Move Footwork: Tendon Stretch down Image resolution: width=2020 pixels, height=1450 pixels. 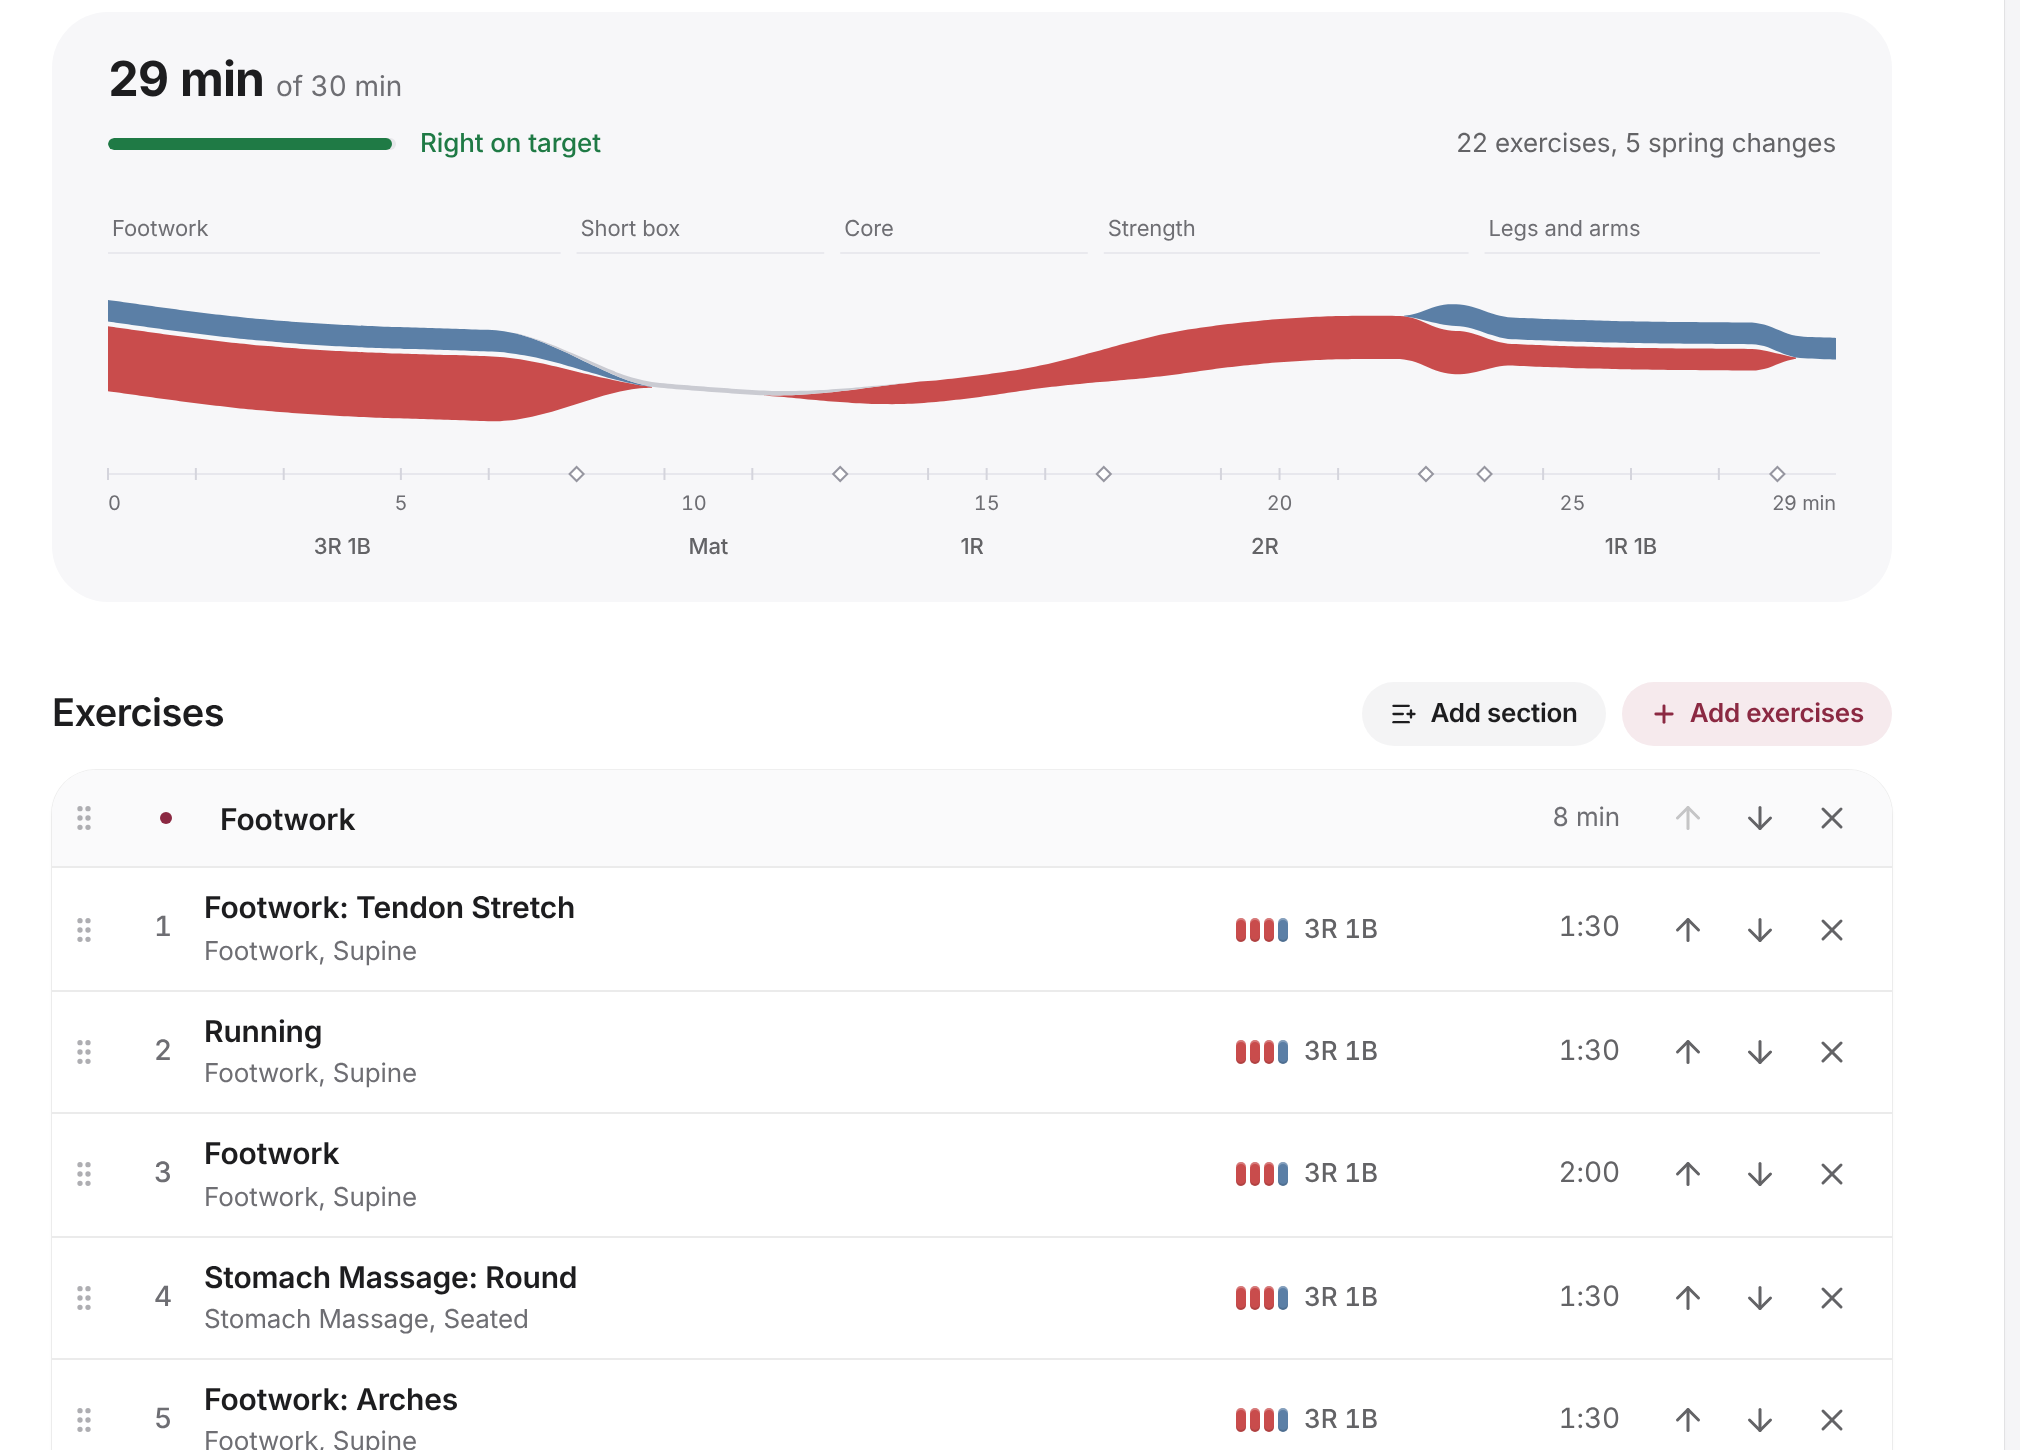pos(1760,929)
